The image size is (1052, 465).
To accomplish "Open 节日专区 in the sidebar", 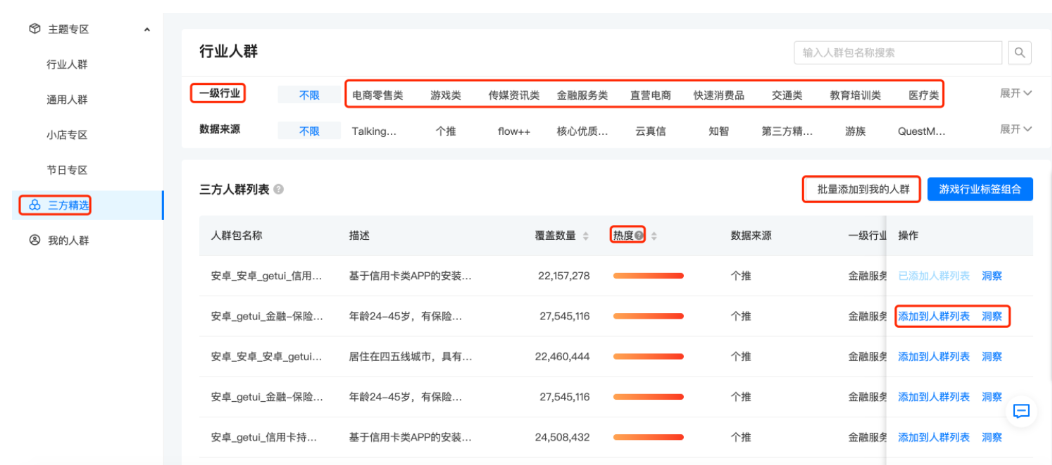I will point(67,170).
